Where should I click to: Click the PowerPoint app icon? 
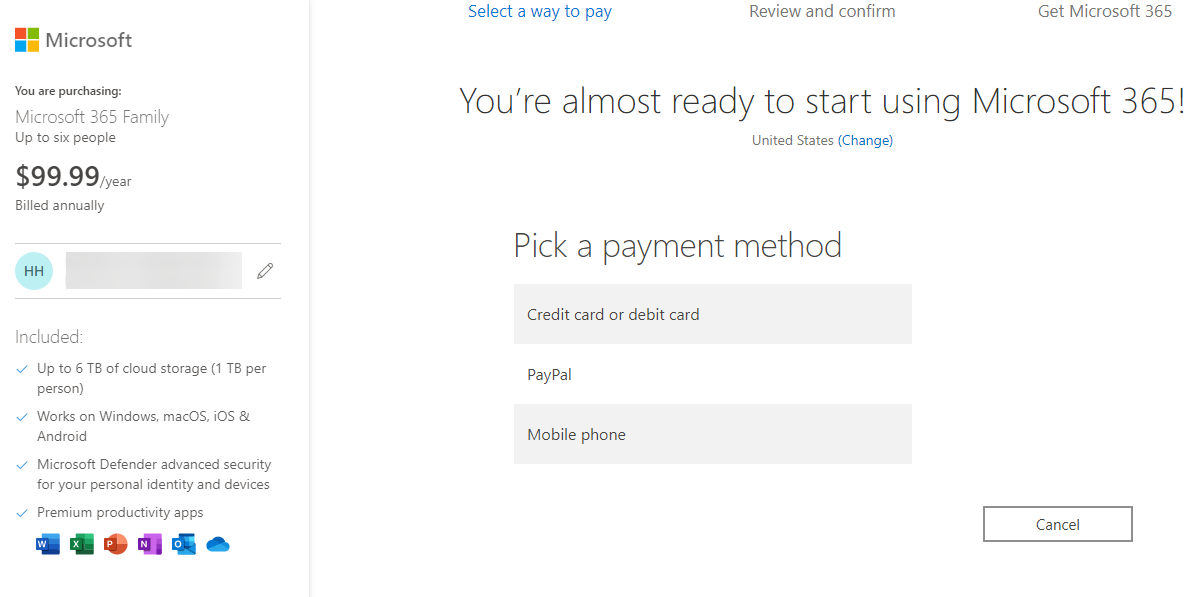(x=116, y=545)
